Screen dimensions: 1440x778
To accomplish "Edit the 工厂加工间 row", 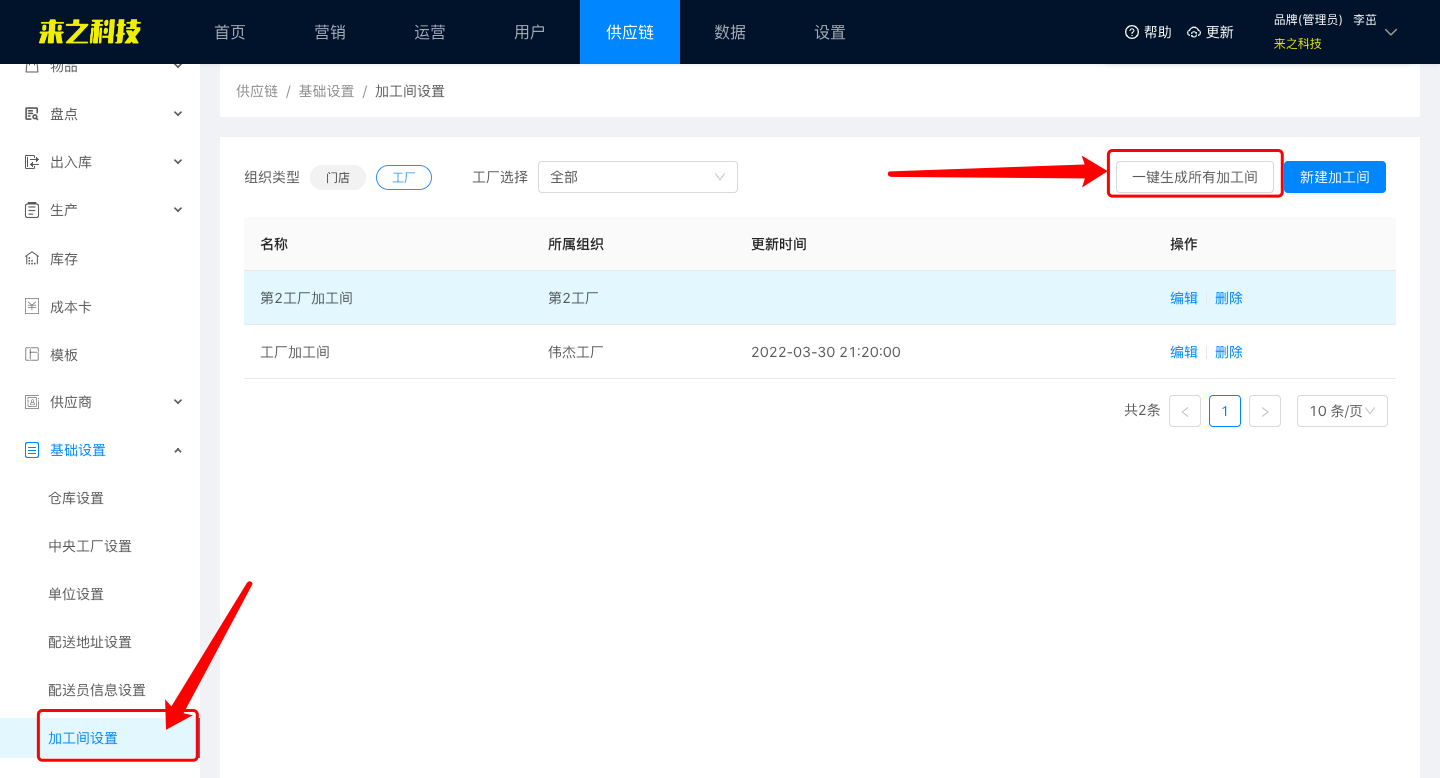I will [1184, 352].
